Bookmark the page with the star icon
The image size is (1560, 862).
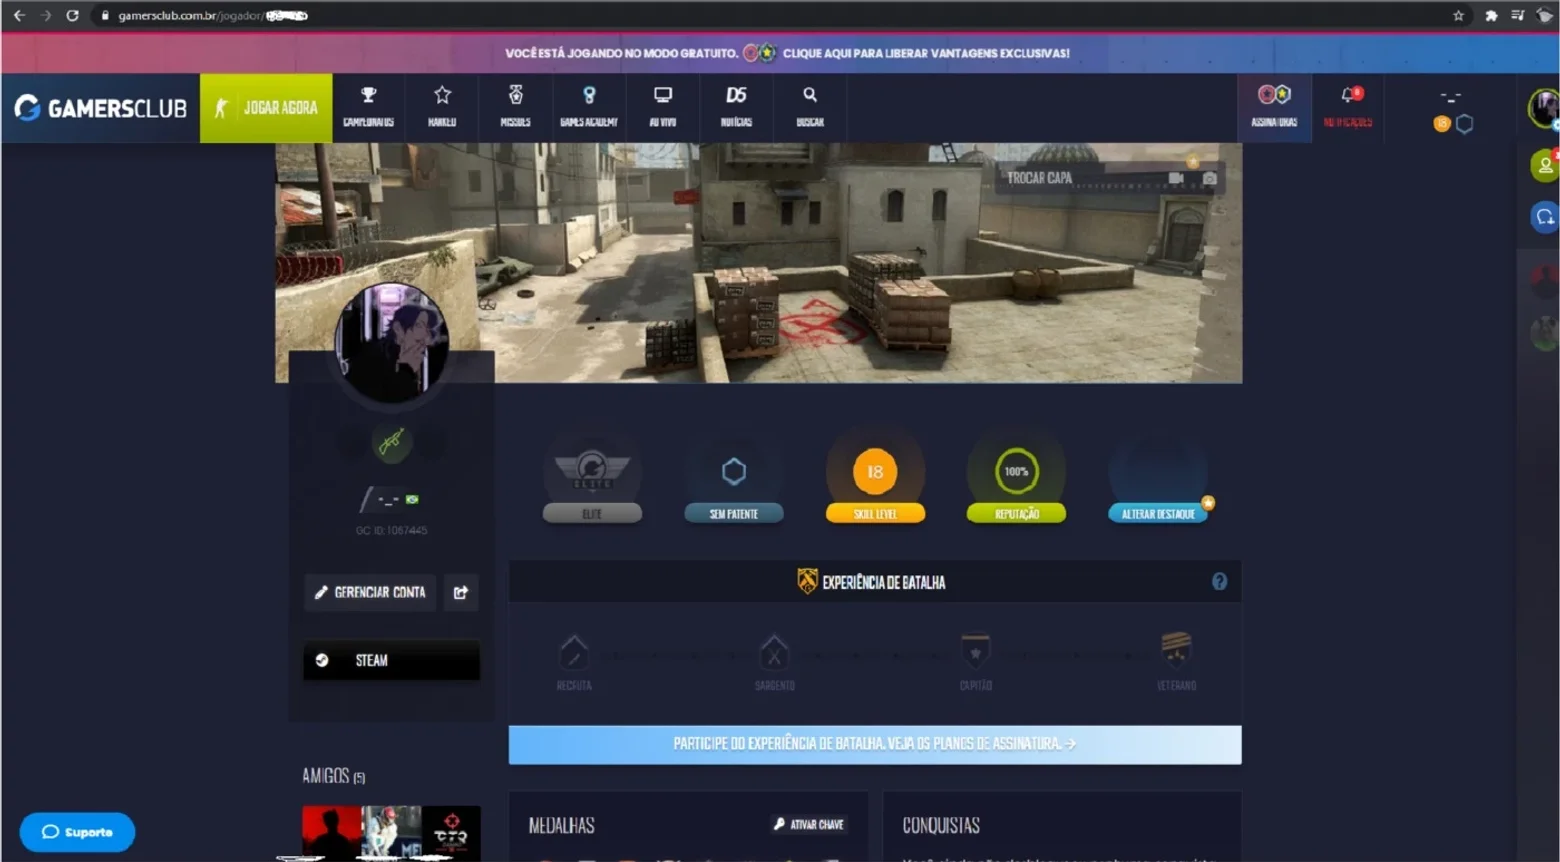(1458, 15)
